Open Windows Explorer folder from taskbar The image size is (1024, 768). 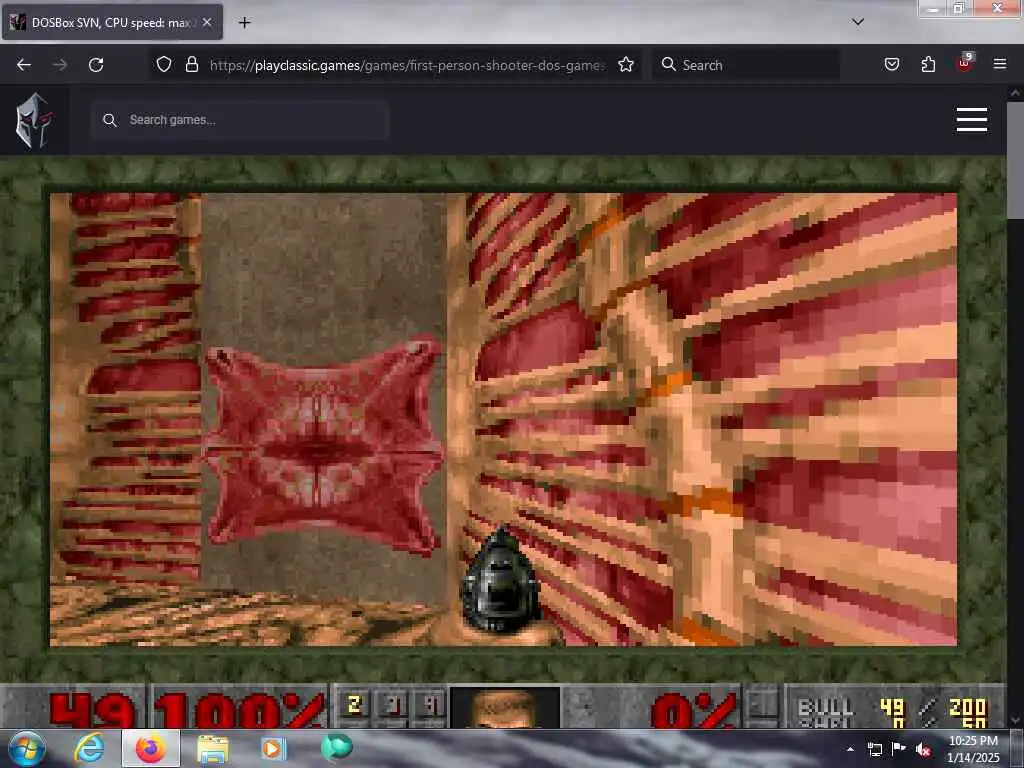(x=213, y=750)
